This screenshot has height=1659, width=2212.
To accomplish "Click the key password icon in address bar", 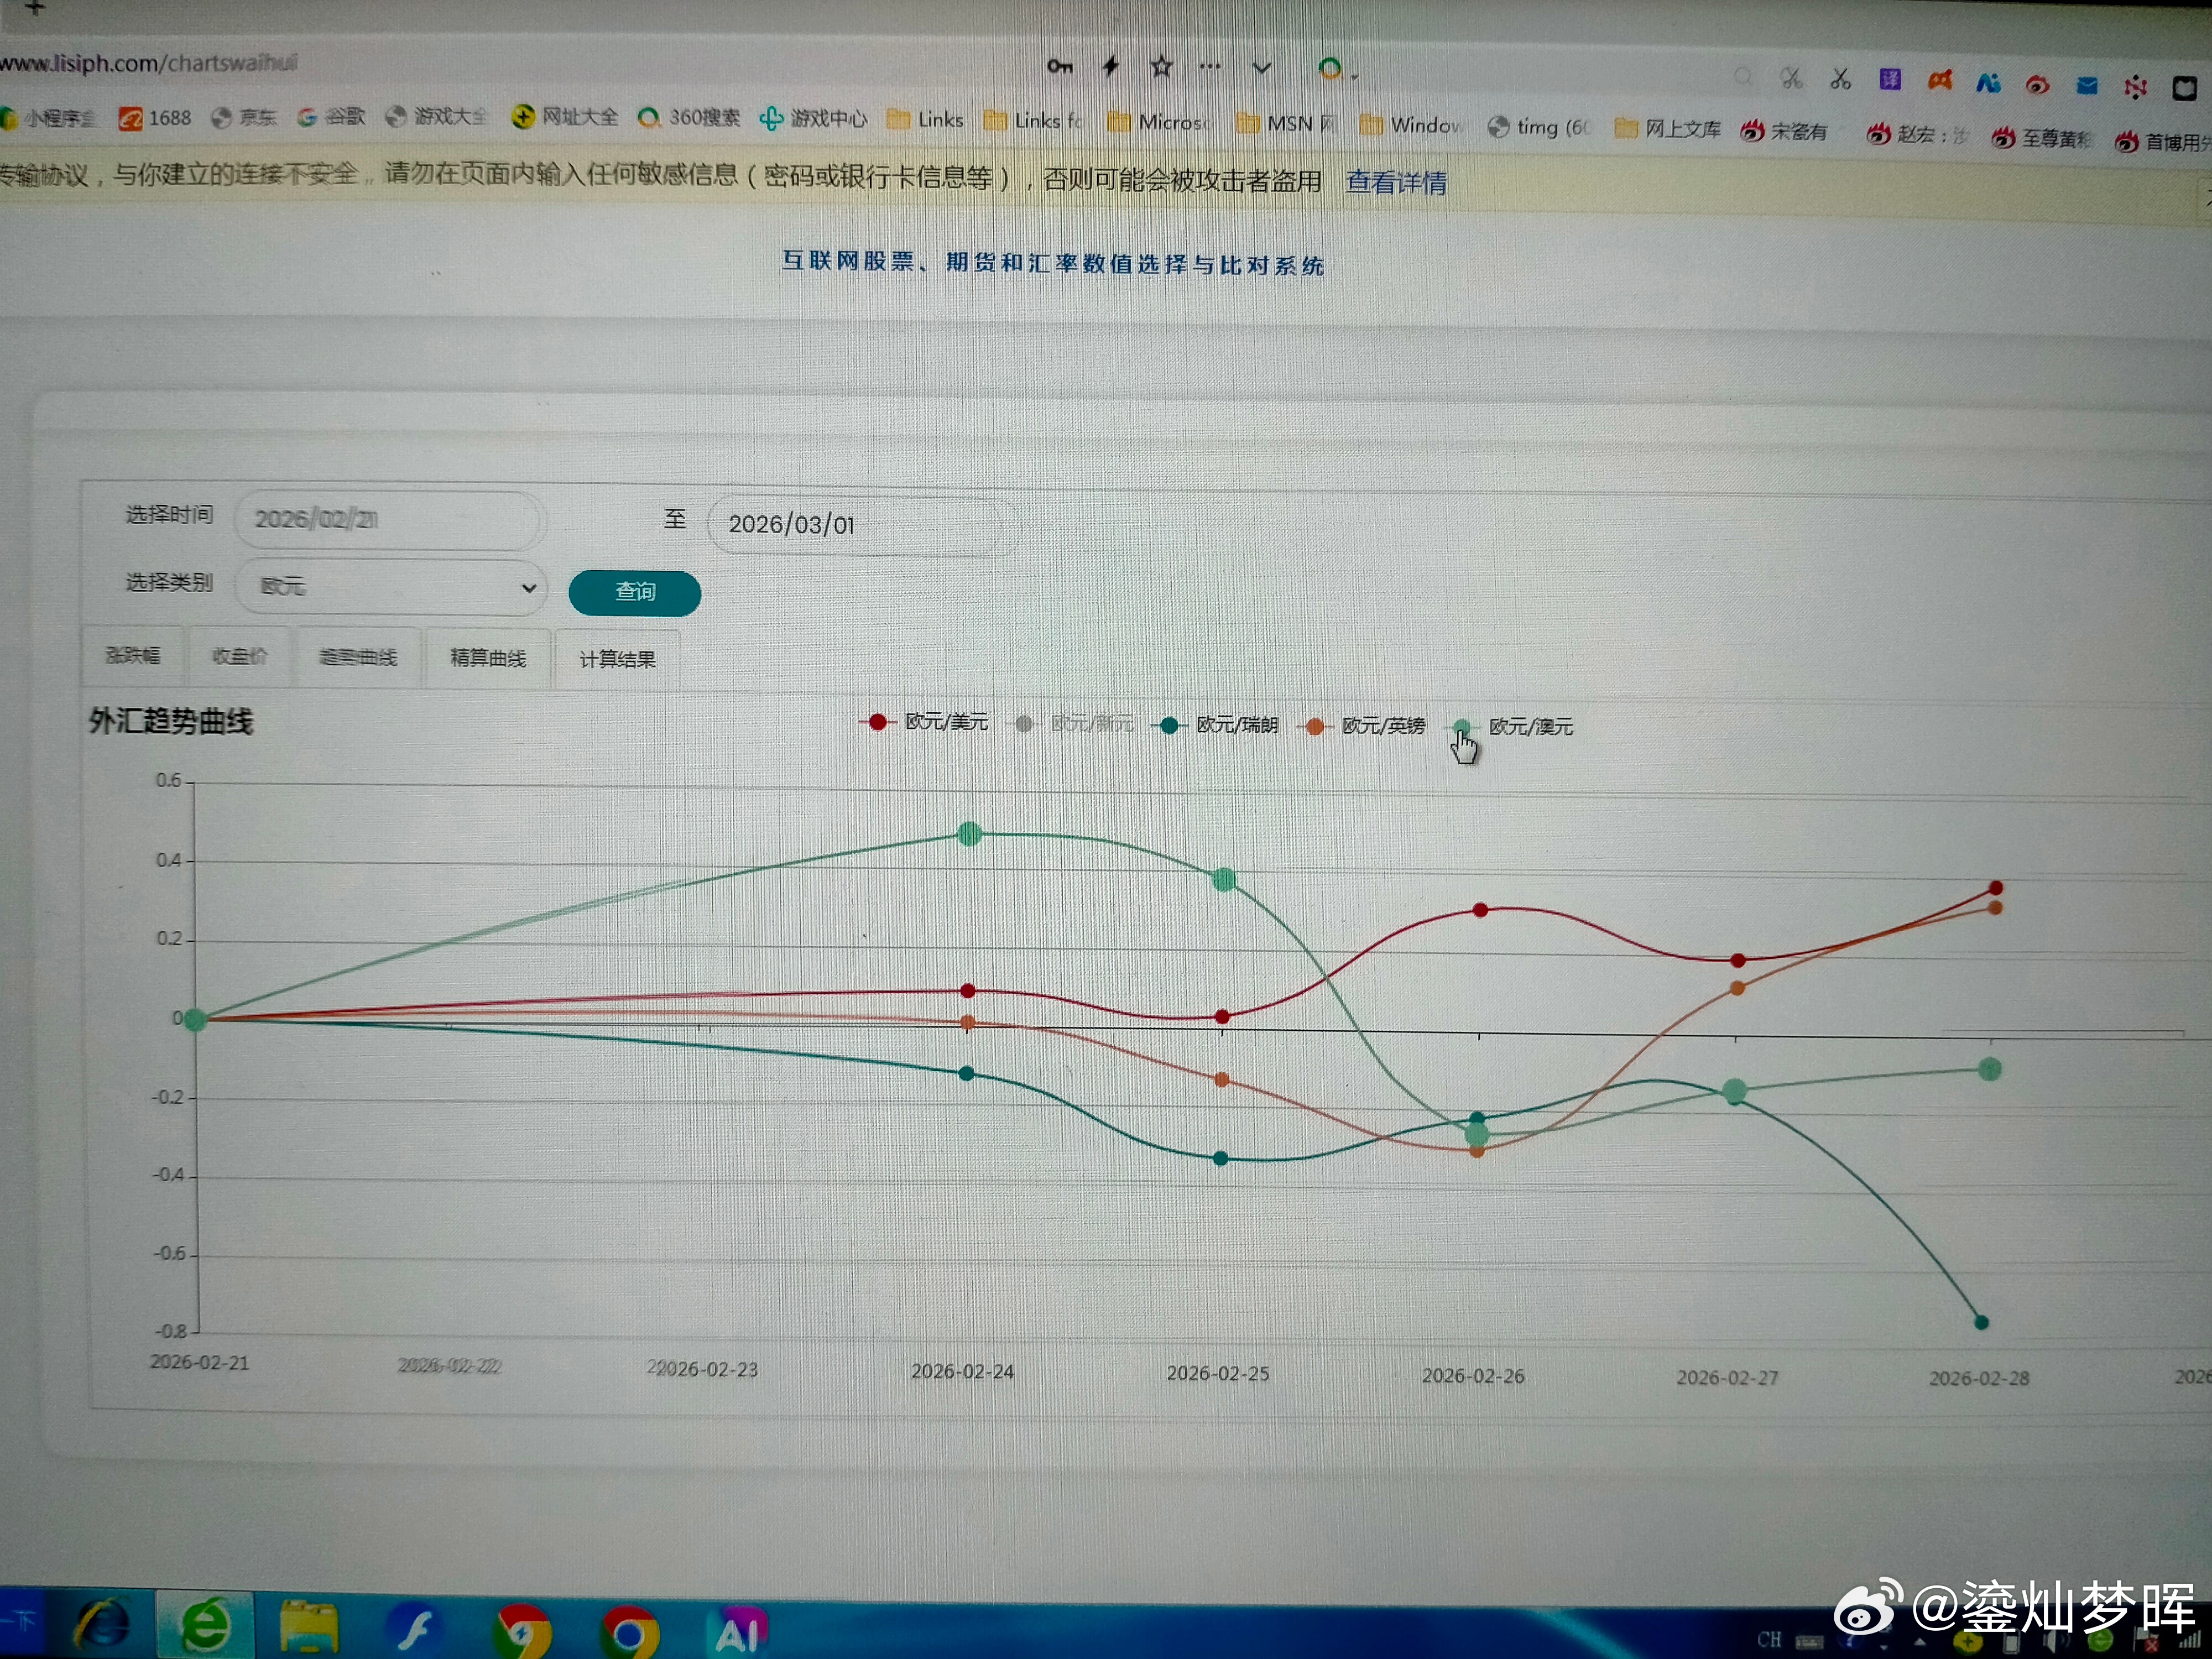I will coord(1059,67).
